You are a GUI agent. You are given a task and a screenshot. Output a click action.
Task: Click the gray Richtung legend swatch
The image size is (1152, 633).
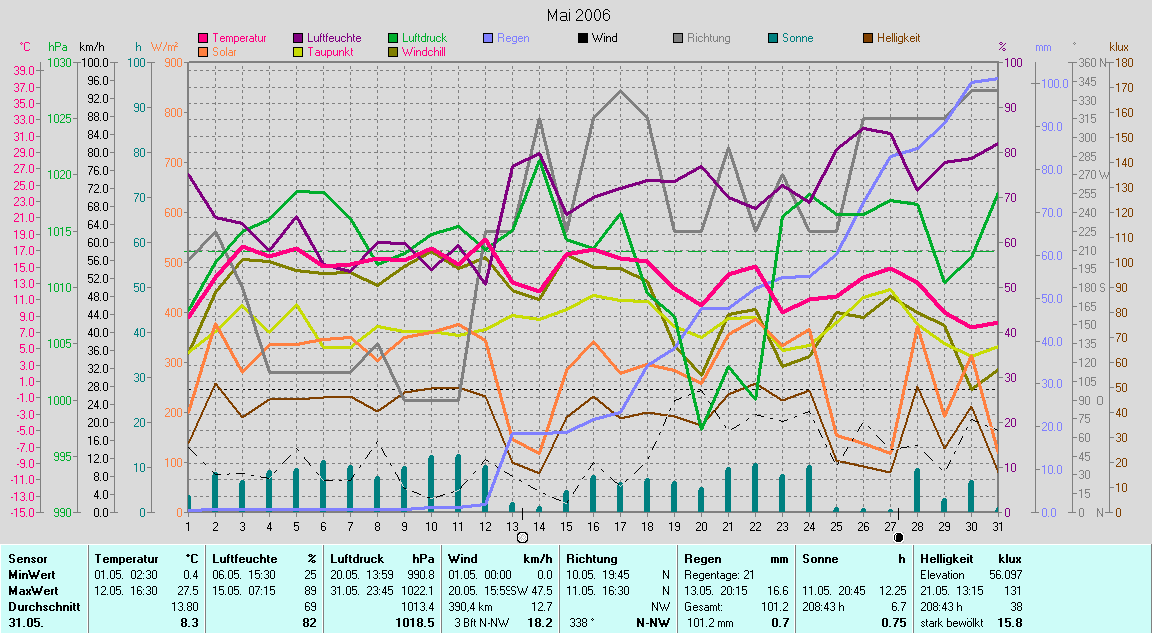677,38
